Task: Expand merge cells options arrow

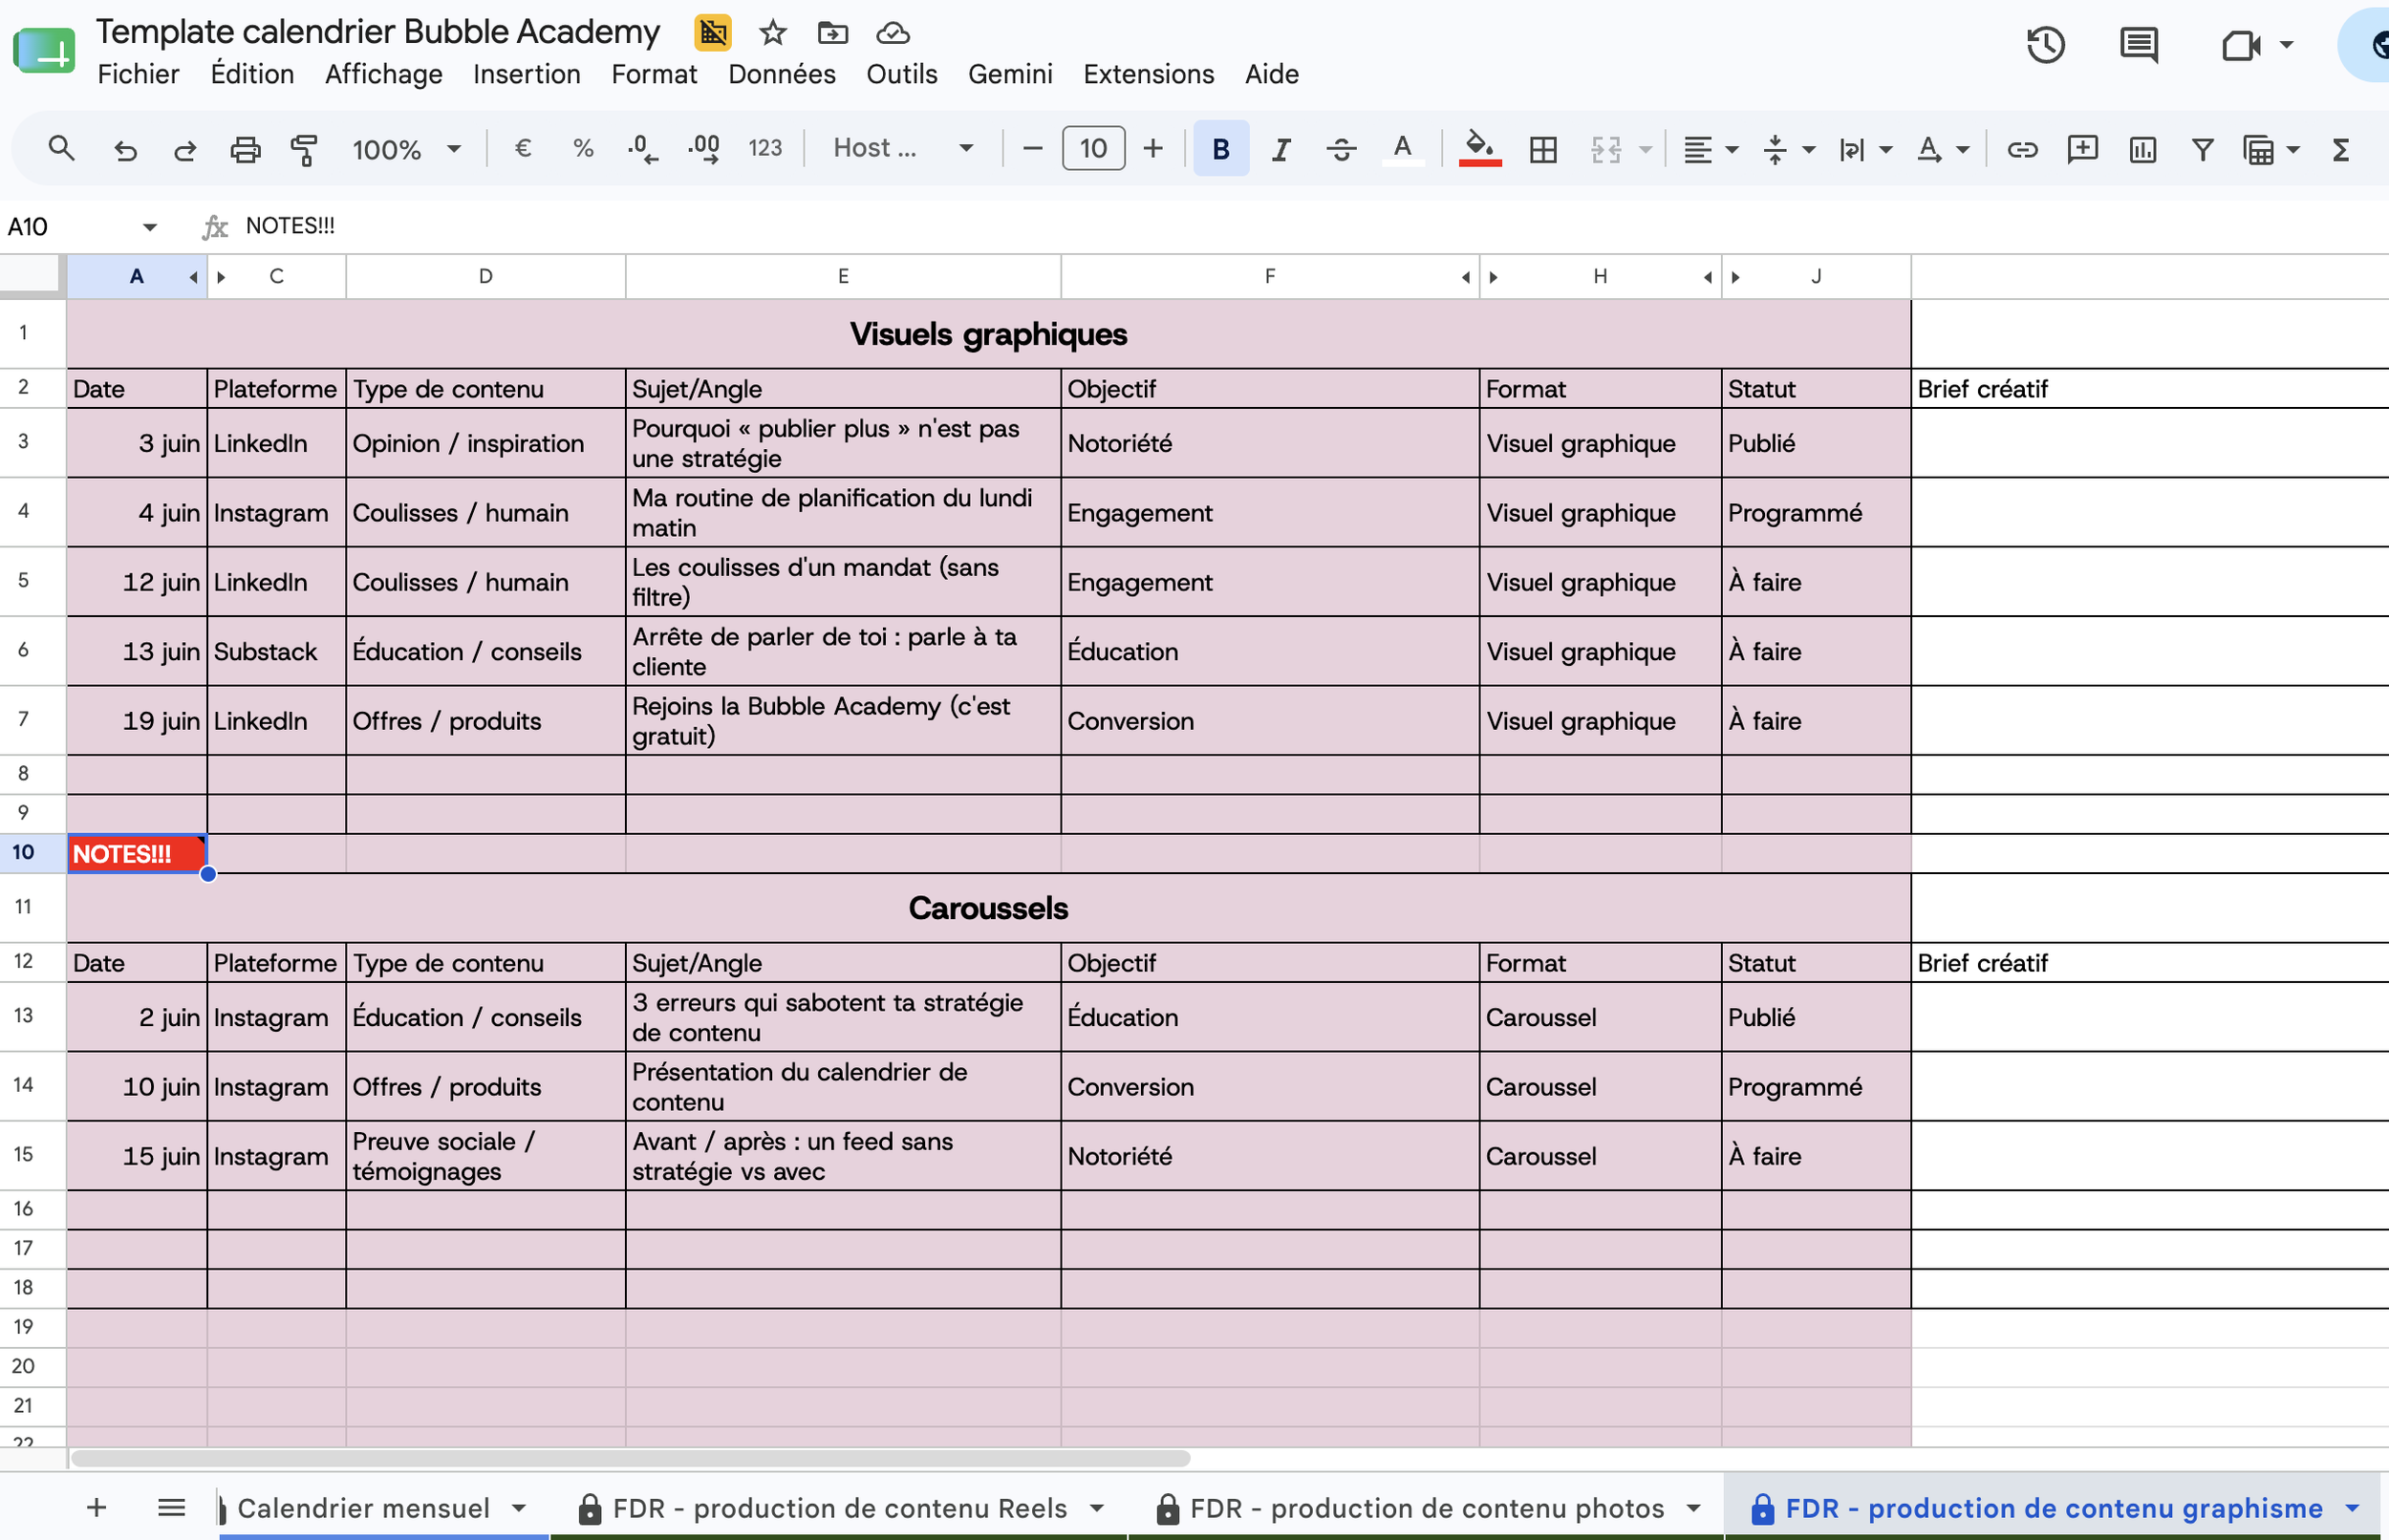Action: (x=1645, y=149)
